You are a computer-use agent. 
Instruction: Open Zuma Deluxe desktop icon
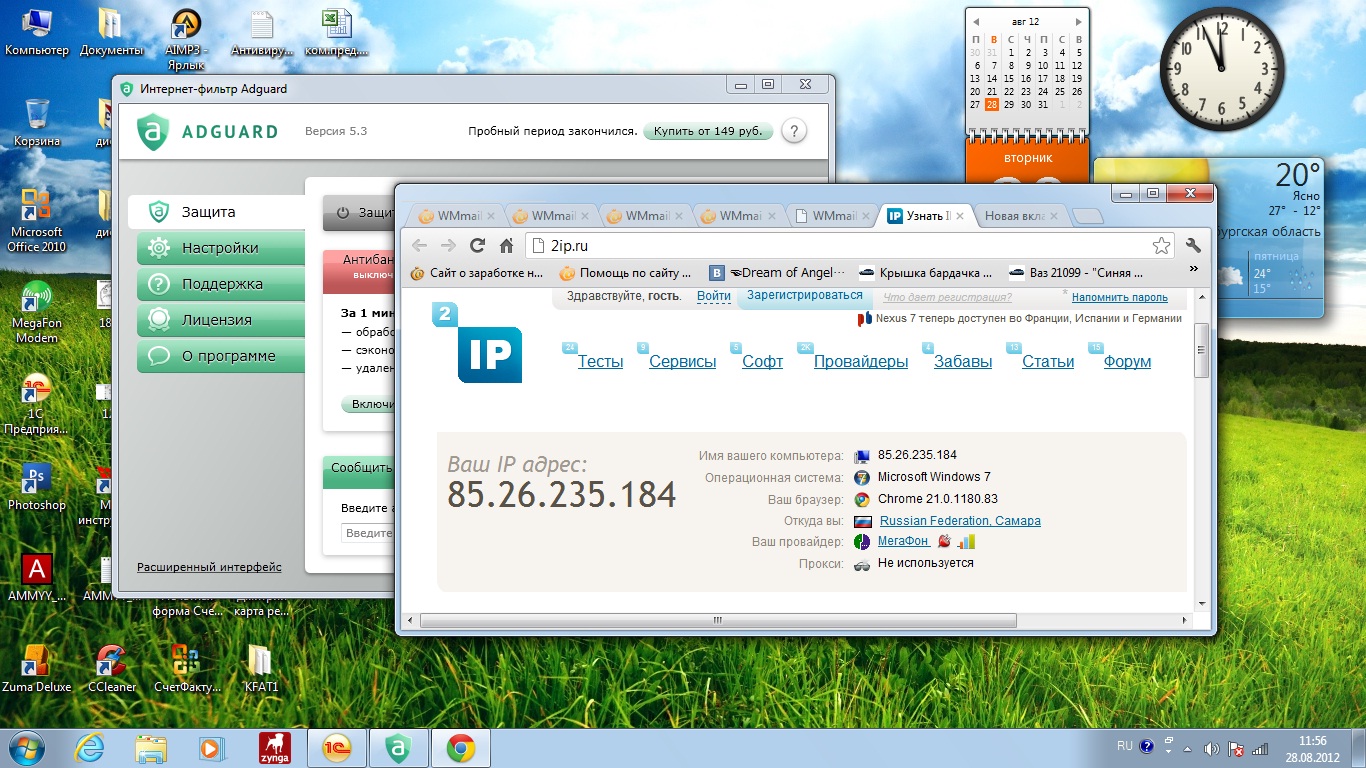(x=37, y=668)
